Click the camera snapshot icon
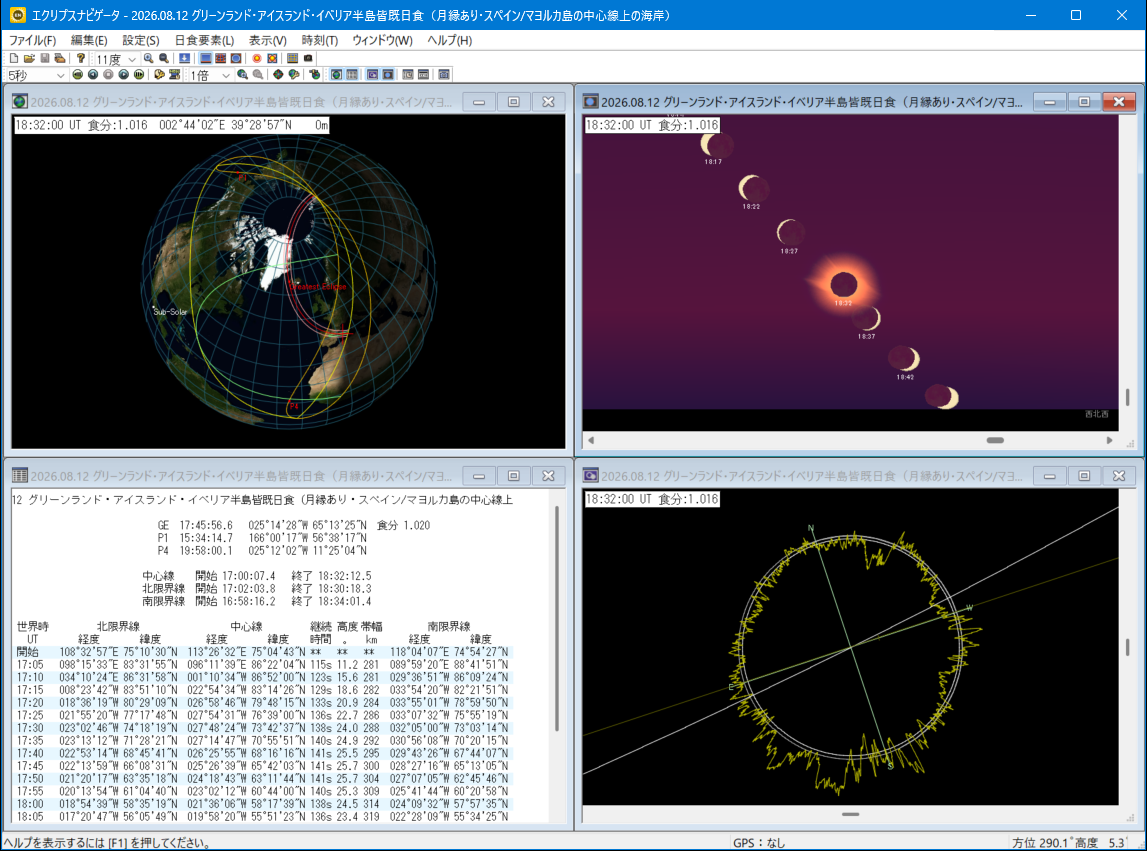Viewport: 1147px width, 851px height. tap(308, 59)
